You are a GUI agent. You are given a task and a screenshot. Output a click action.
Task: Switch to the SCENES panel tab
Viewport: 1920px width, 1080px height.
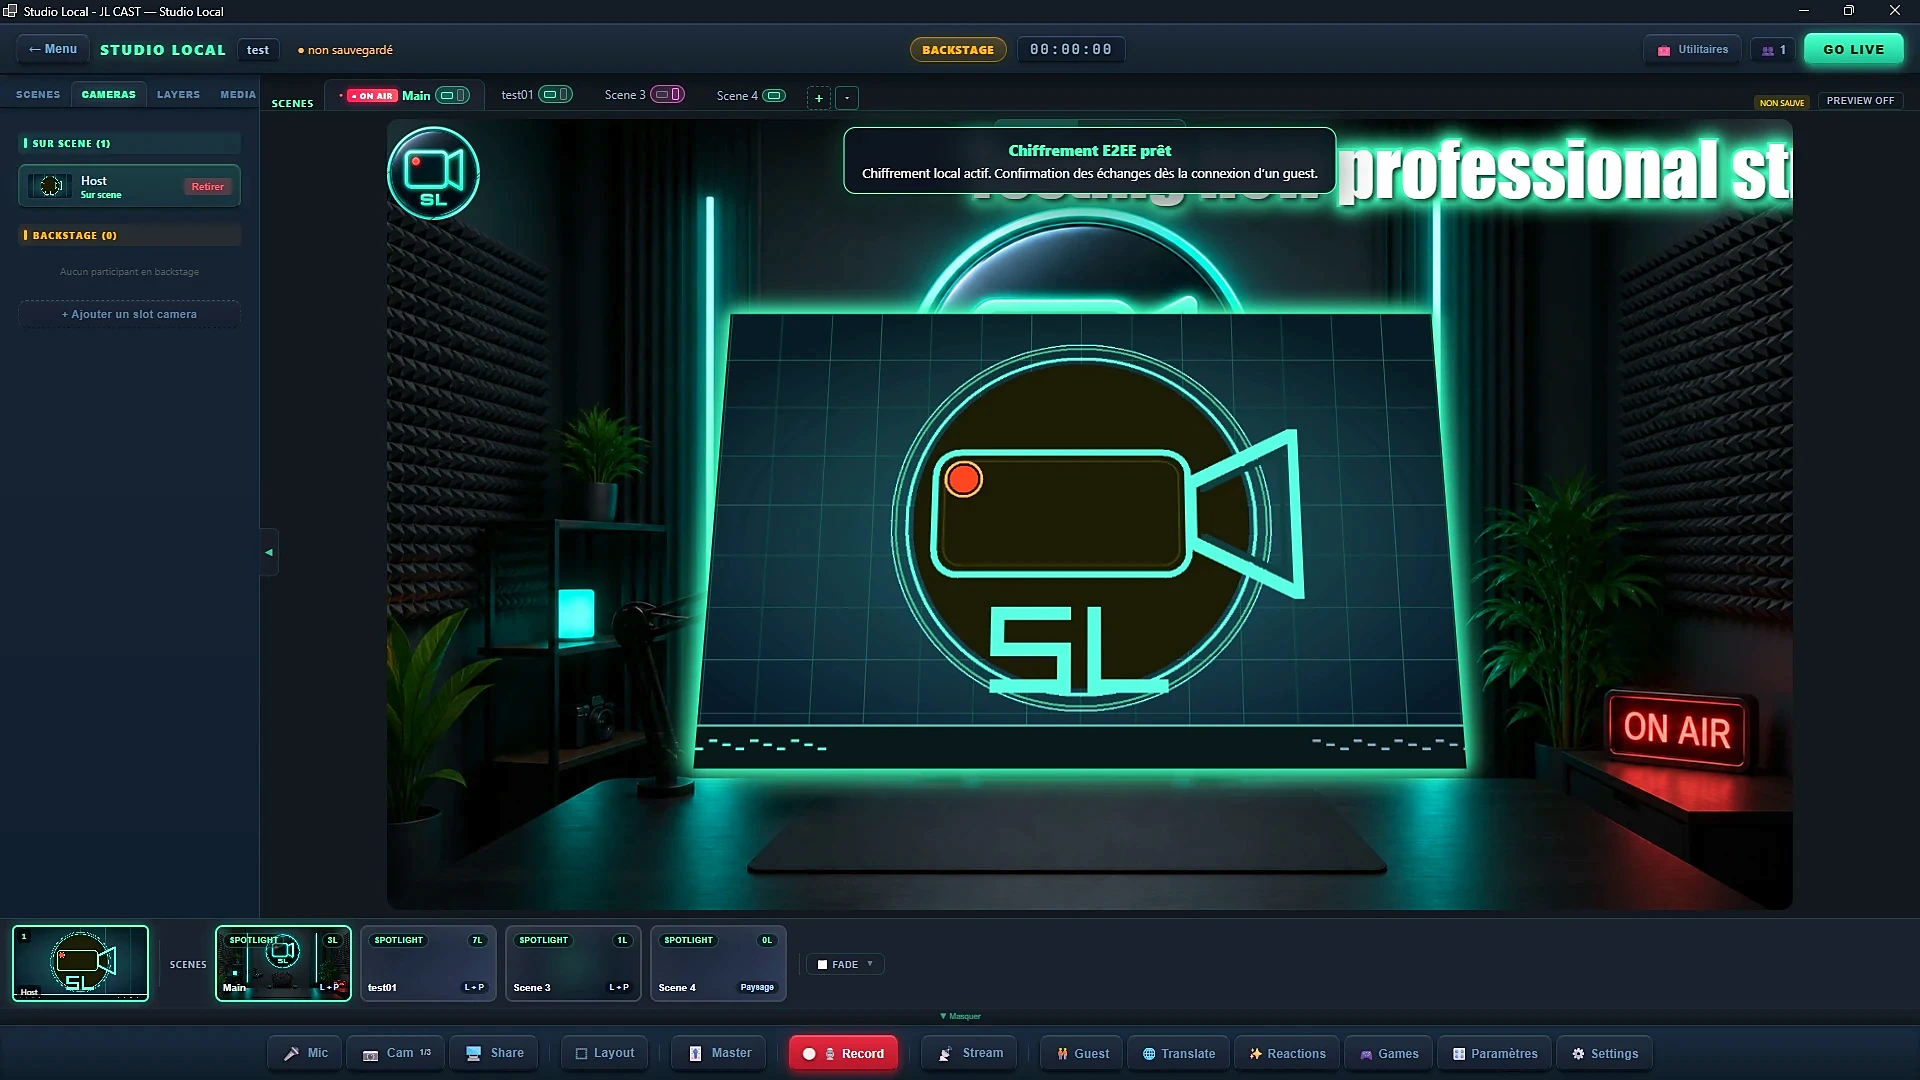[38, 95]
